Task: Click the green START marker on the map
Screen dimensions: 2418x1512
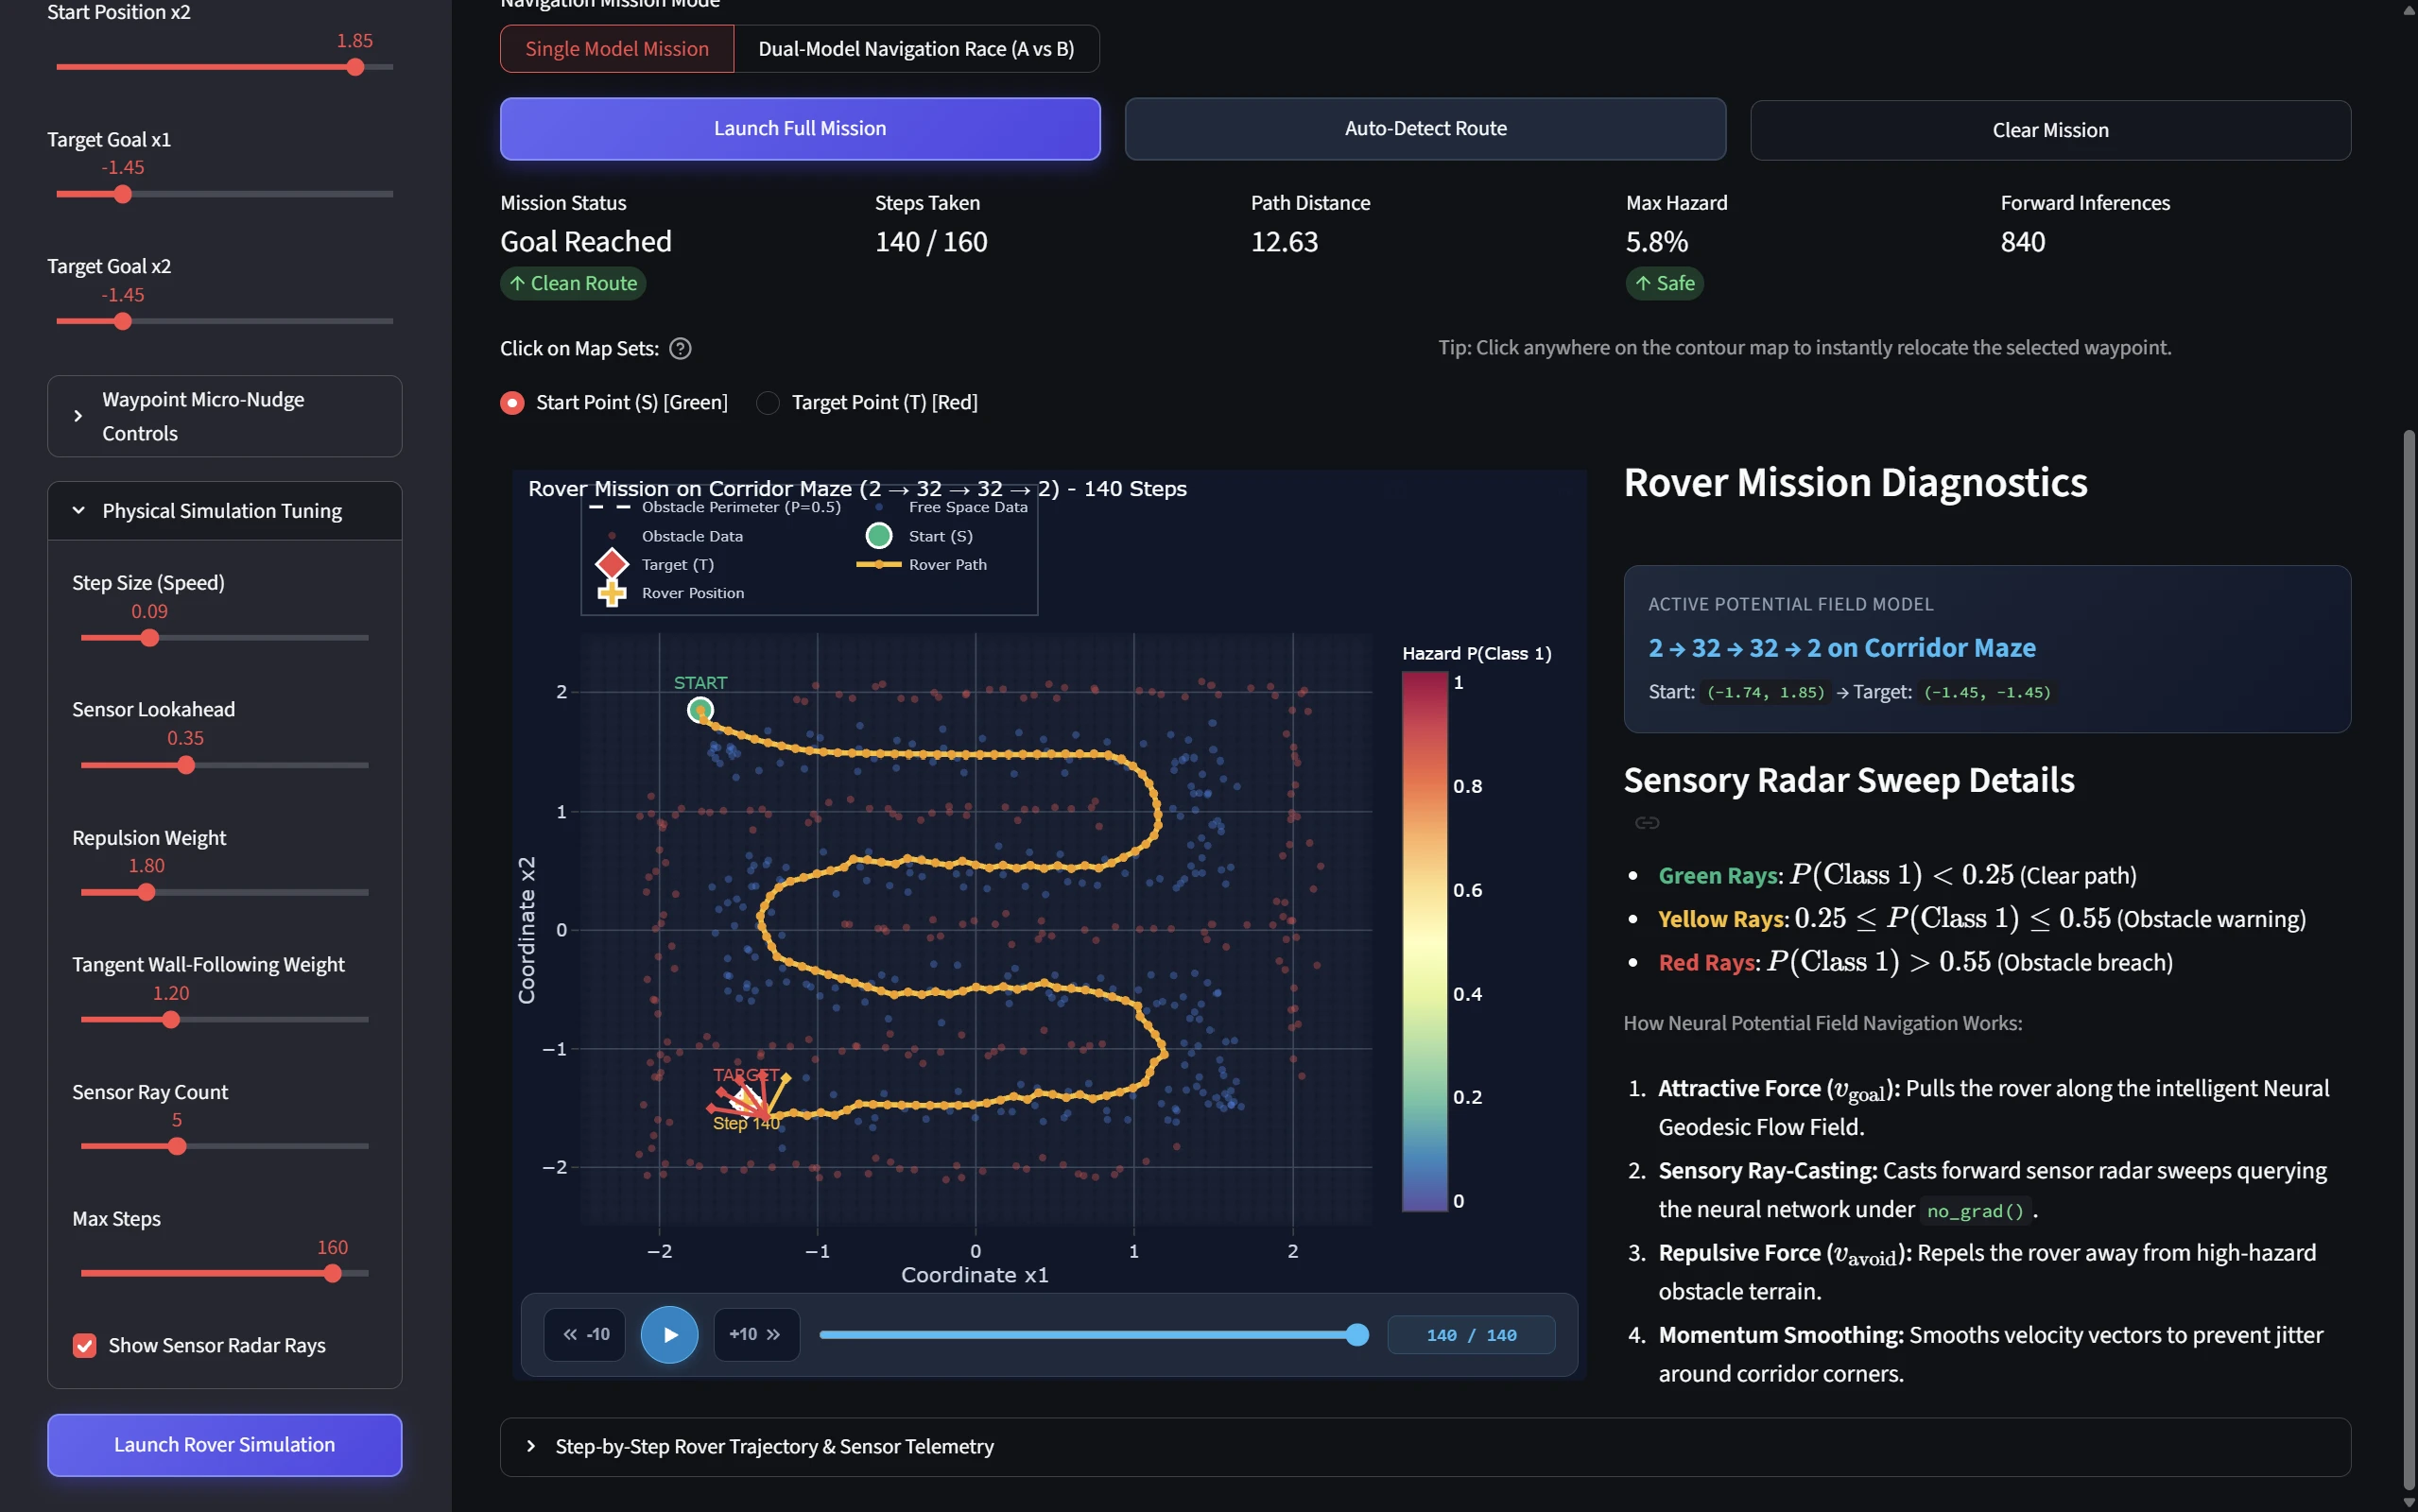Action: 700,710
